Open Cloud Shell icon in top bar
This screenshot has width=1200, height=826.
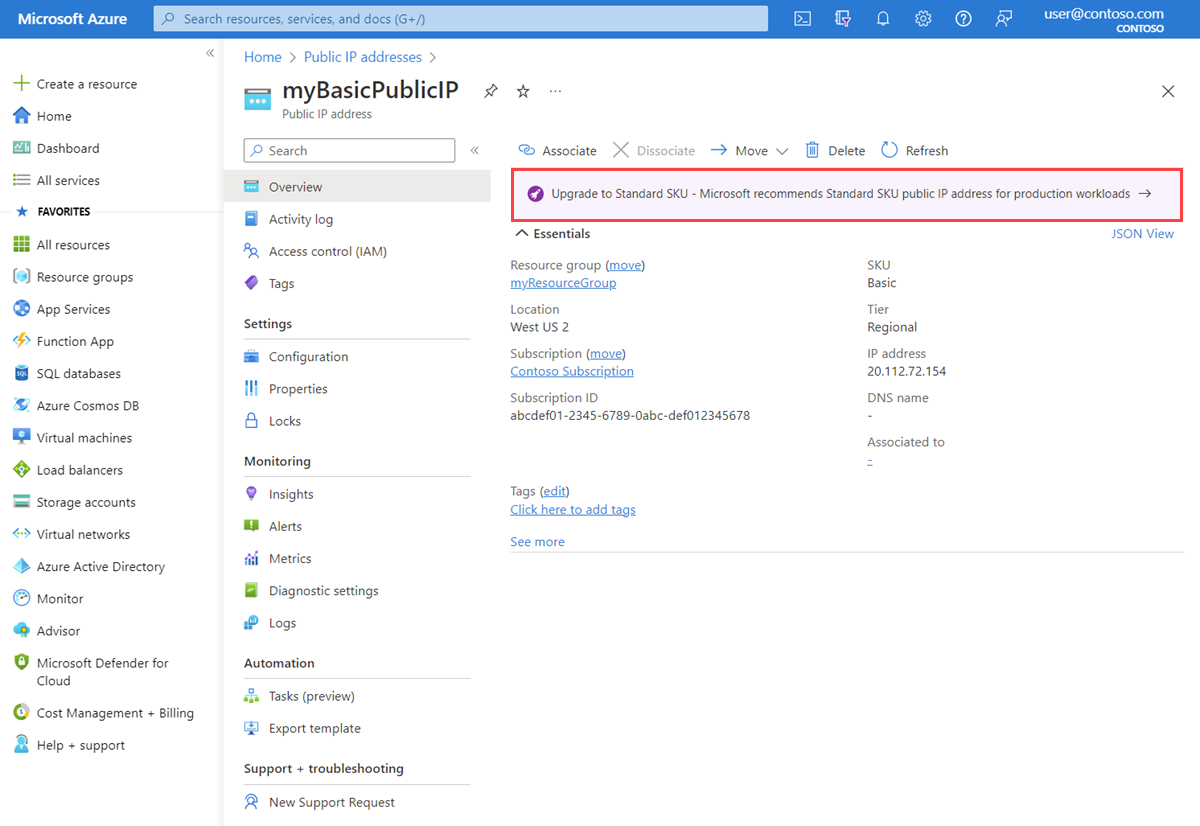(802, 19)
